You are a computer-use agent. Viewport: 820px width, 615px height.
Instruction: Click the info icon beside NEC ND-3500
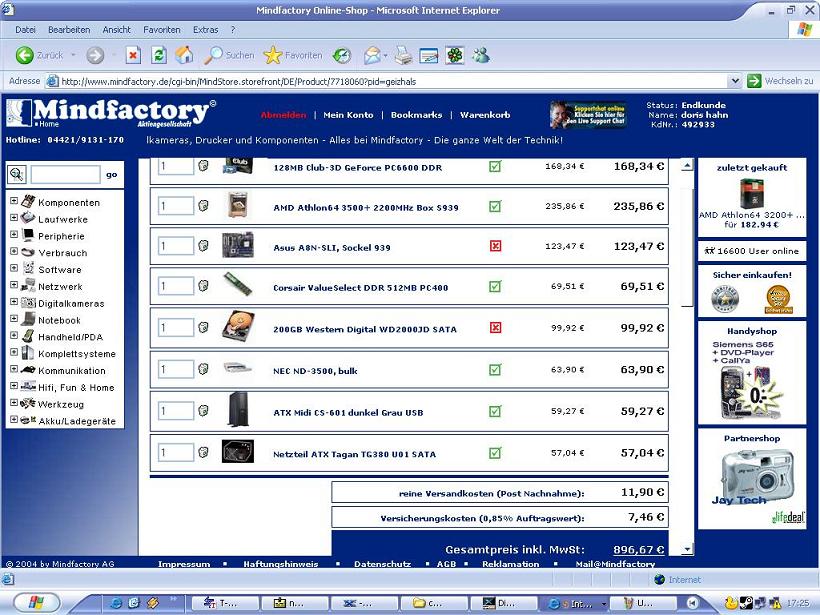pos(203,369)
